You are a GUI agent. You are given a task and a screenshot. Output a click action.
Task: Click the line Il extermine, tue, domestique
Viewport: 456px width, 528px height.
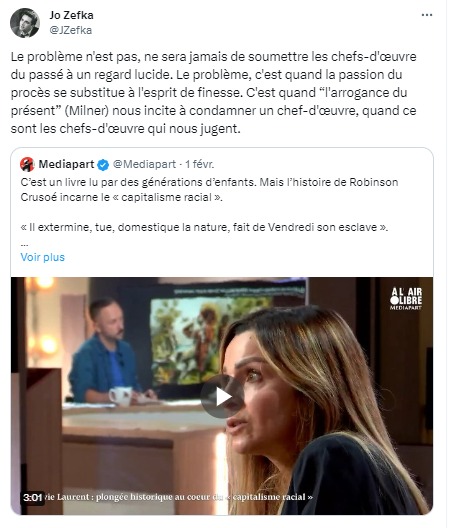click(204, 227)
